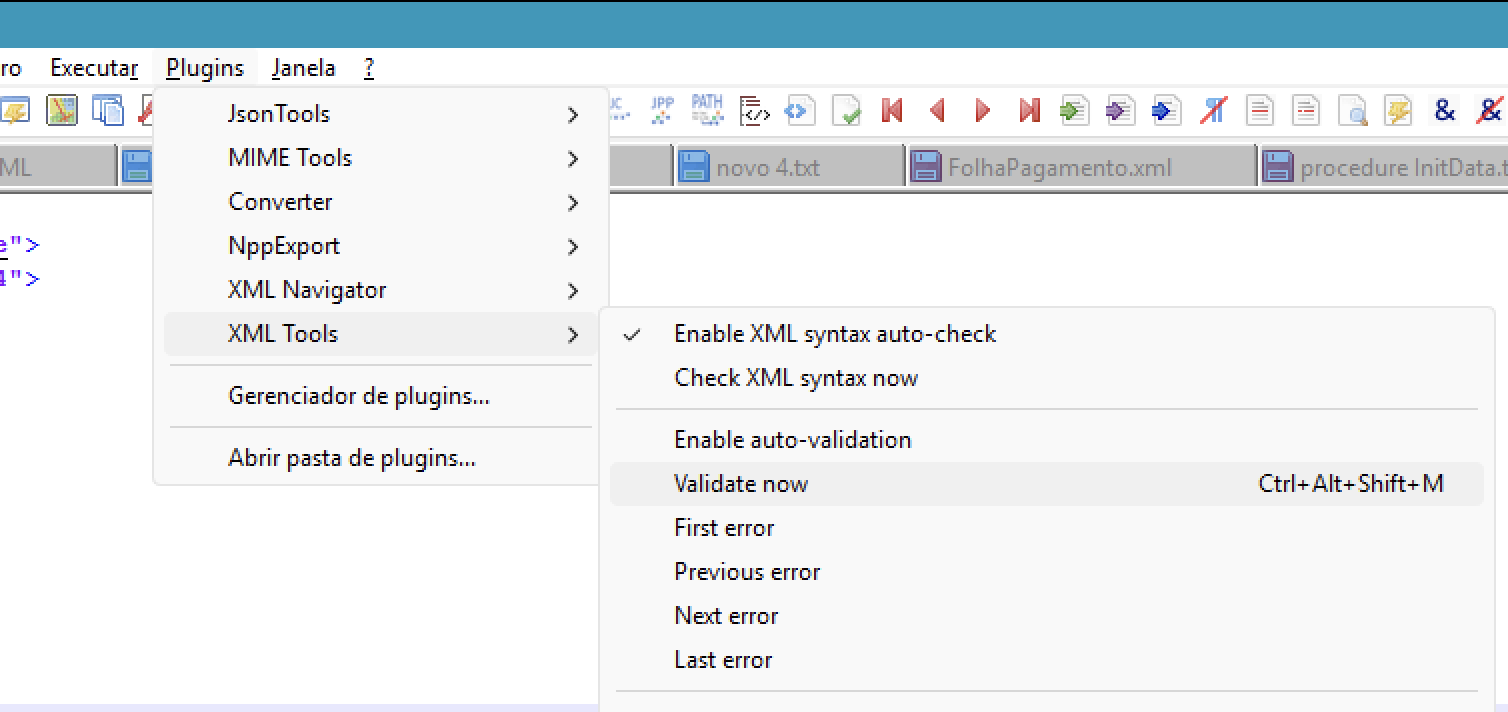1508x712 pixels.
Task: Click the ampersand icon without strikethrough
Action: coord(1444,110)
